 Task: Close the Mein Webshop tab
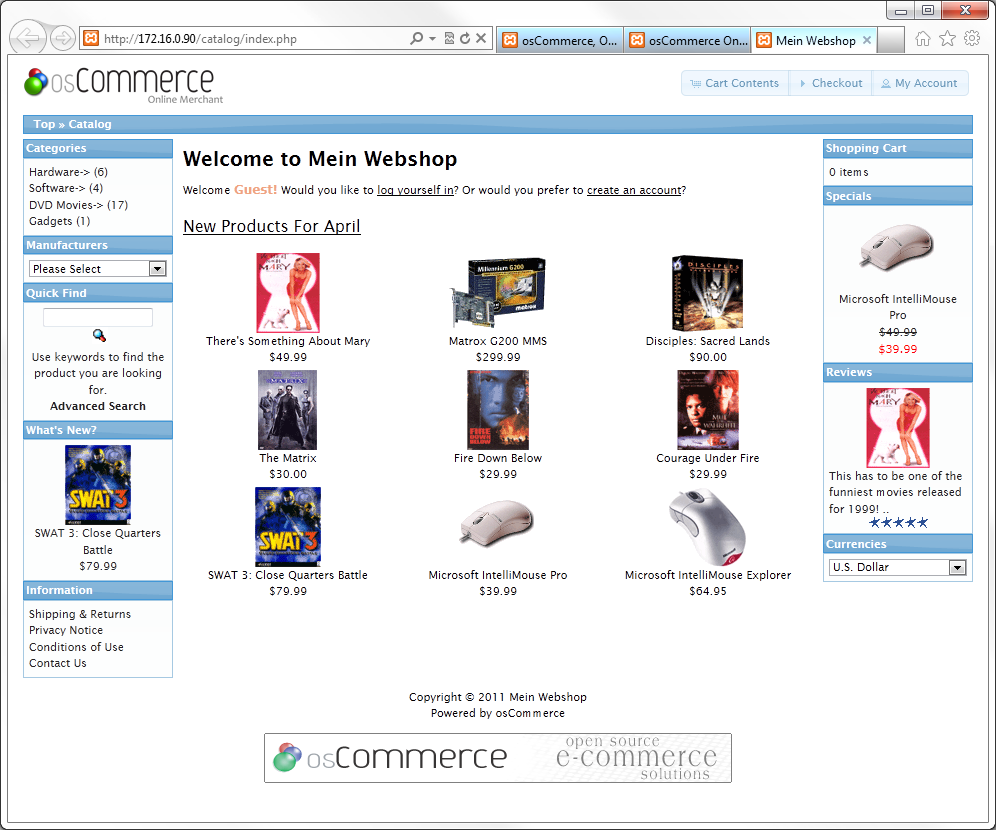point(866,40)
